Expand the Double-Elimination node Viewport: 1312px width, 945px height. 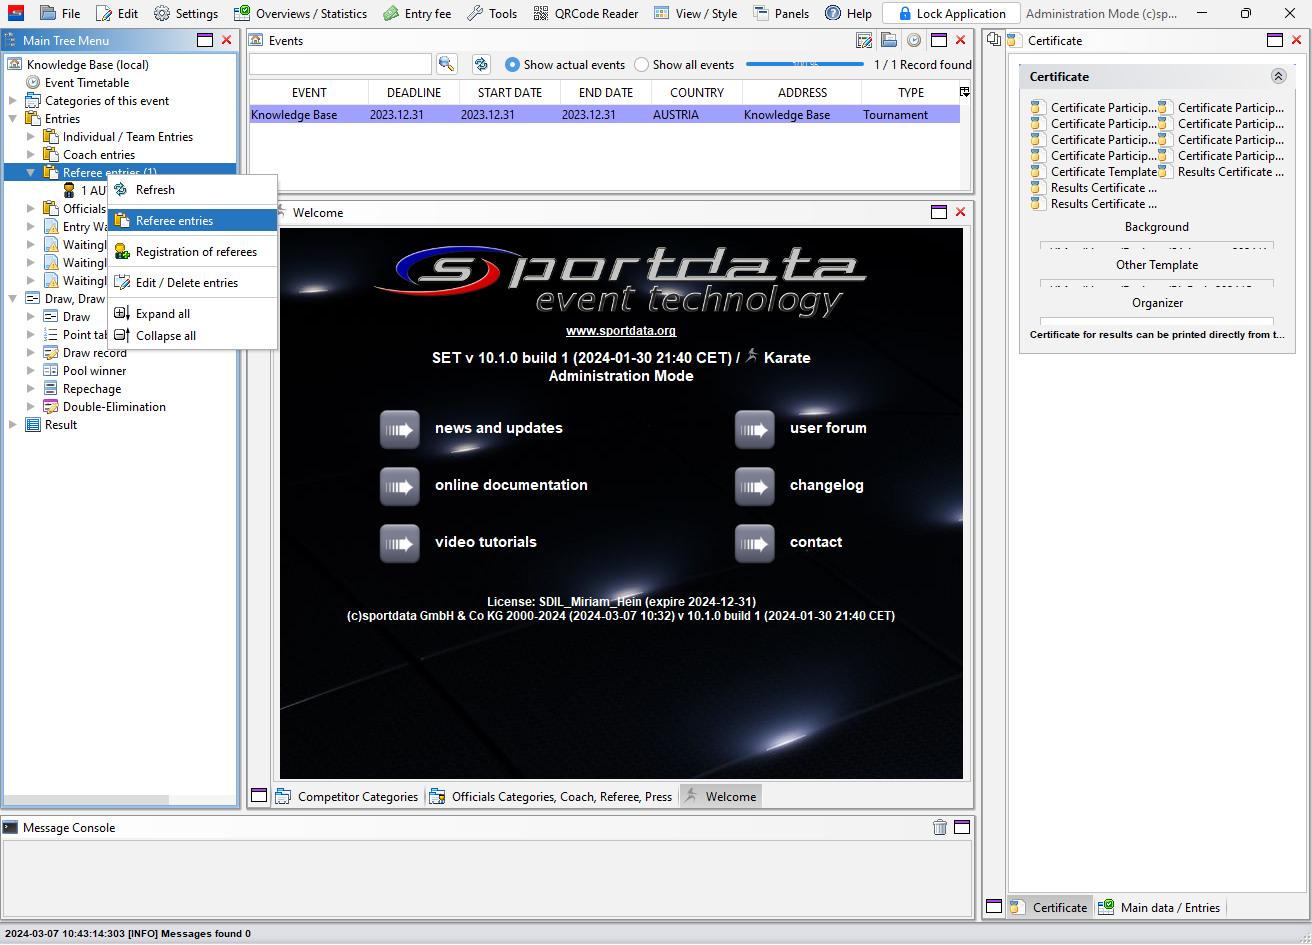[x=31, y=407]
